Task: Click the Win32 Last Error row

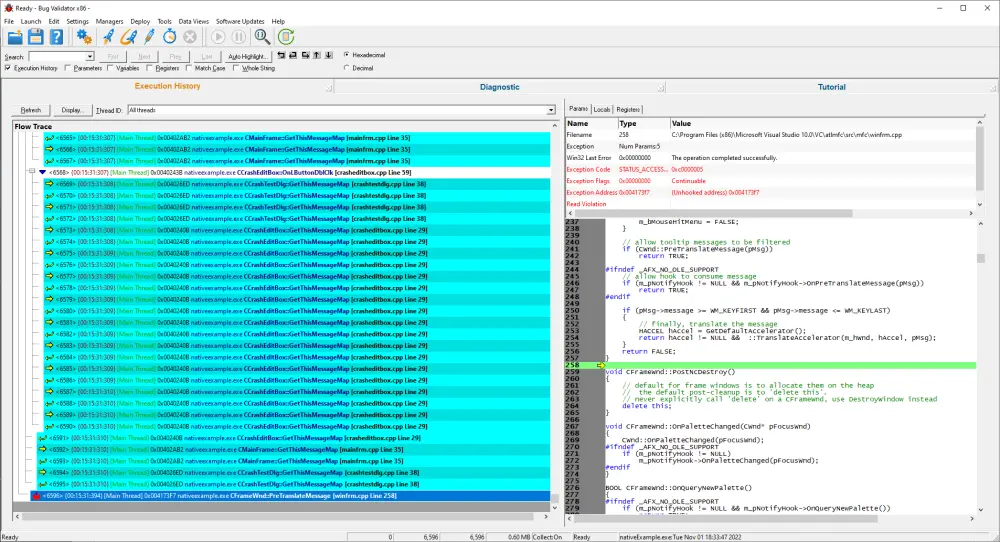Action: (x=770, y=158)
